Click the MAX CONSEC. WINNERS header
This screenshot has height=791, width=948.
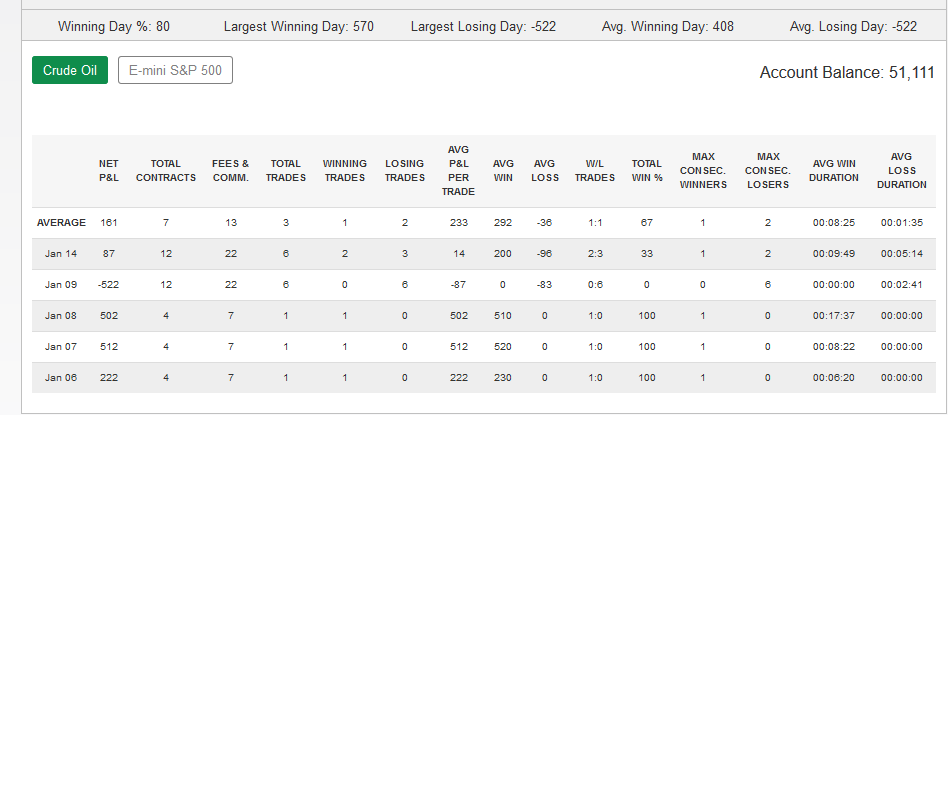tap(703, 171)
